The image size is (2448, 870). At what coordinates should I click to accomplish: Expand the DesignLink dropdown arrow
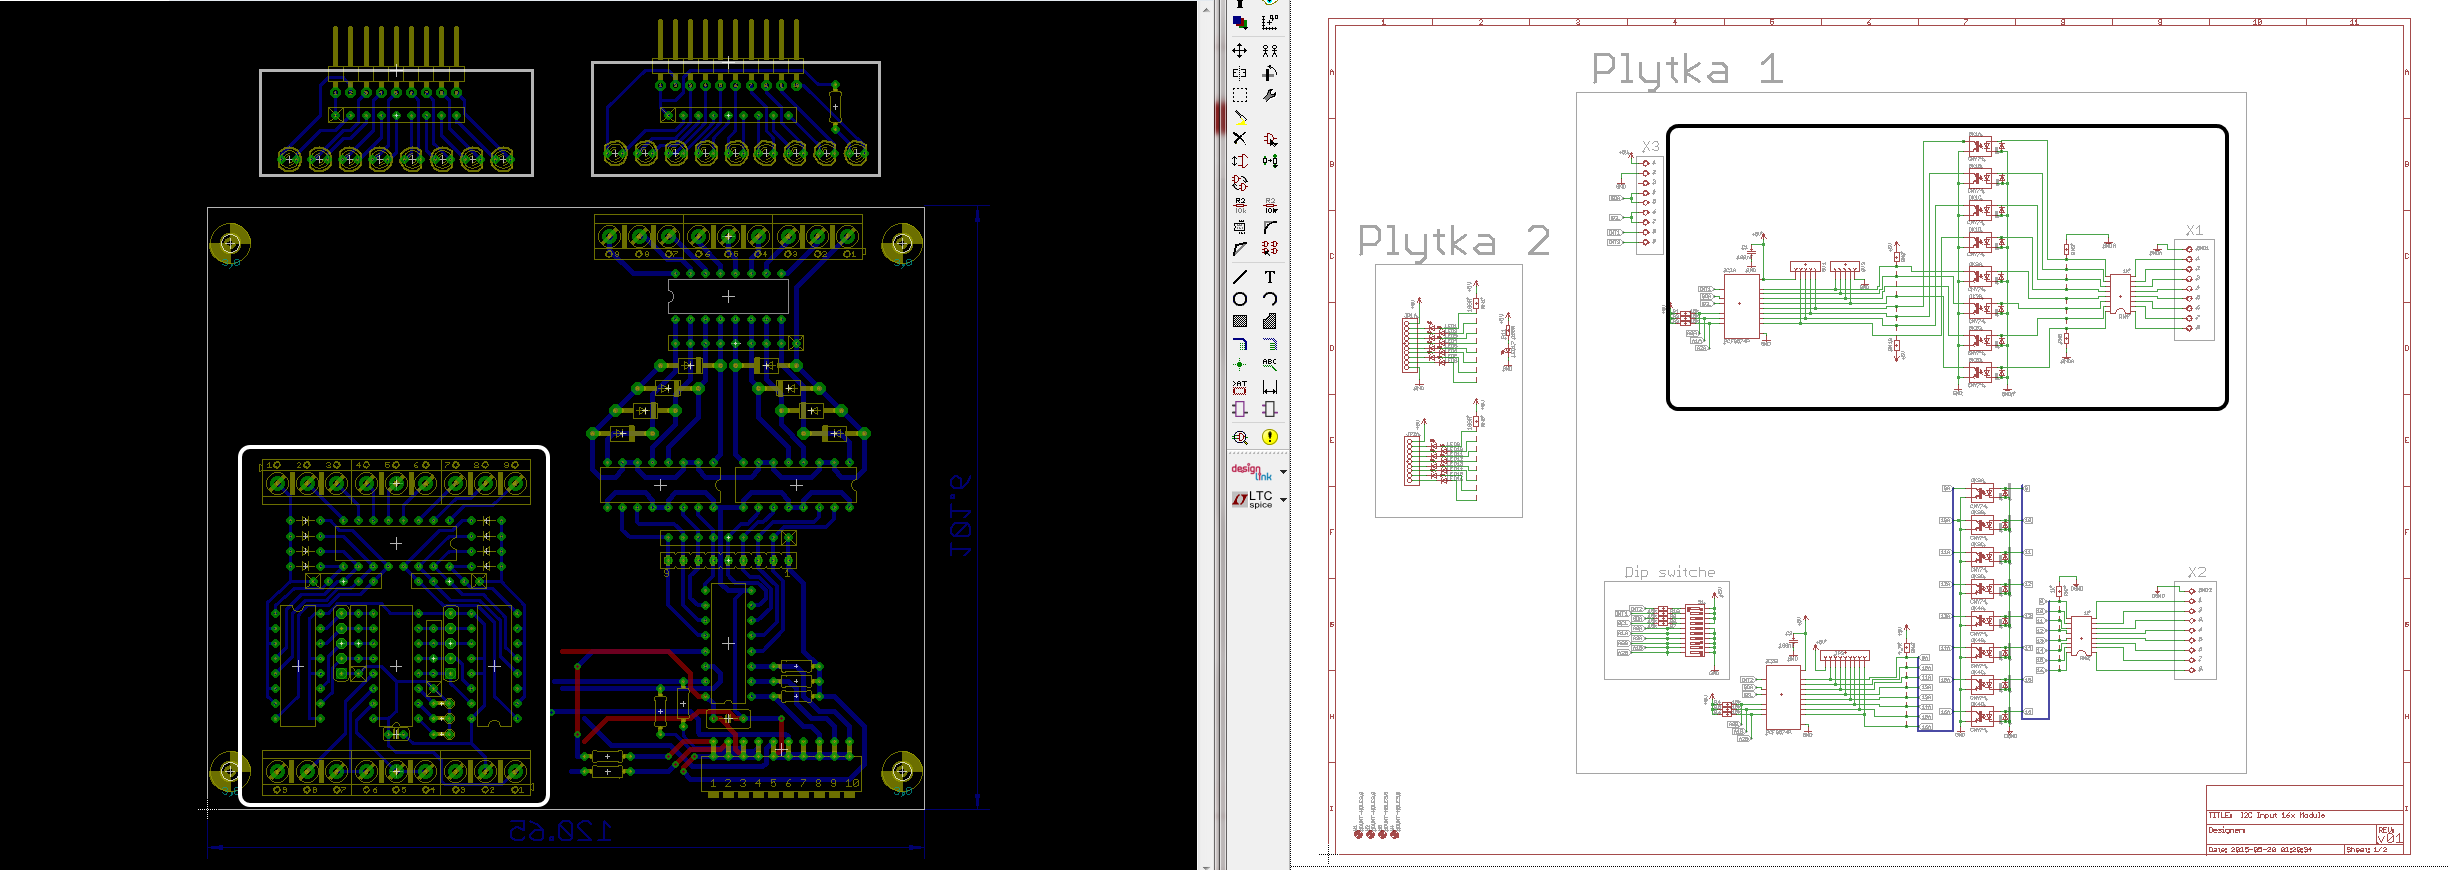click(x=1283, y=472)
